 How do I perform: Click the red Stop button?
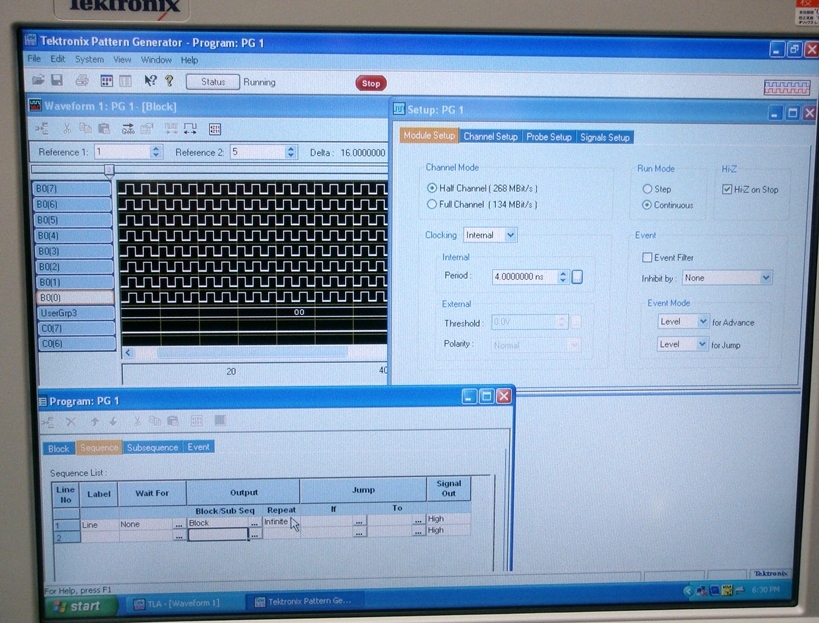(x=371, y=83)
